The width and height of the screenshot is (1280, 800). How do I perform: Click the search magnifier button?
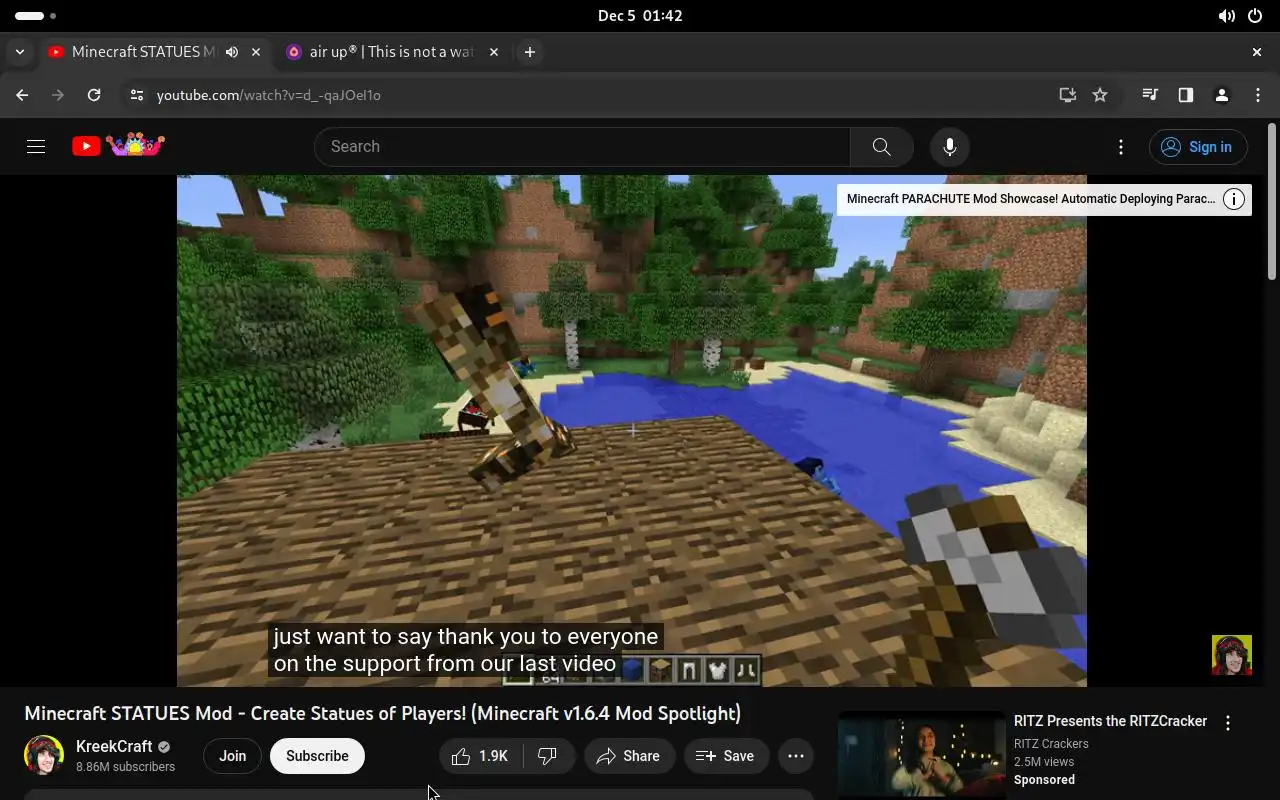pos(881,147)
